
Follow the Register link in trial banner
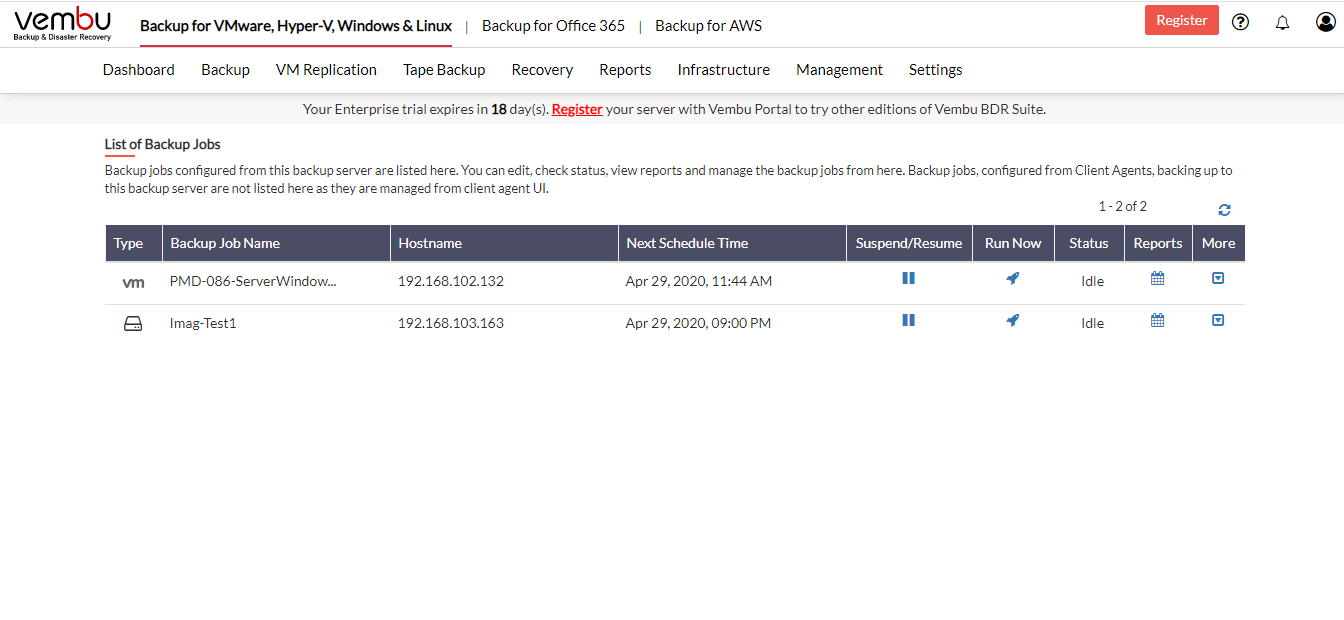[x=577, y=109]
